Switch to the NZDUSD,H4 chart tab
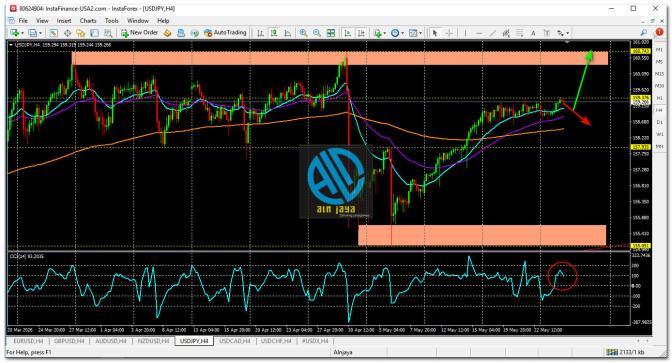Screen dimensions: 672x363 coord(153,341)
